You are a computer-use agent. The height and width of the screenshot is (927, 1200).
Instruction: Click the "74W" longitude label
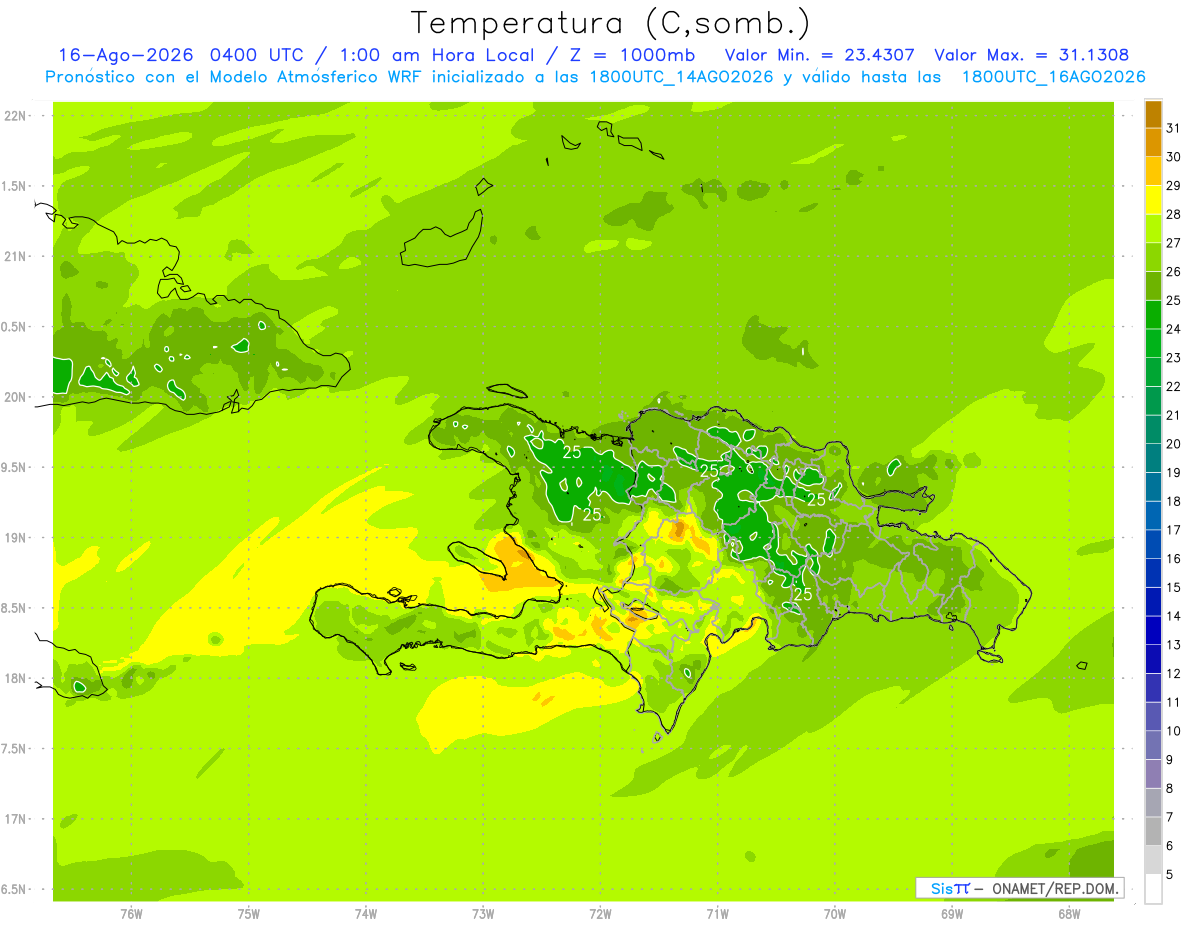pyautogui.click(x=366, y=913)
